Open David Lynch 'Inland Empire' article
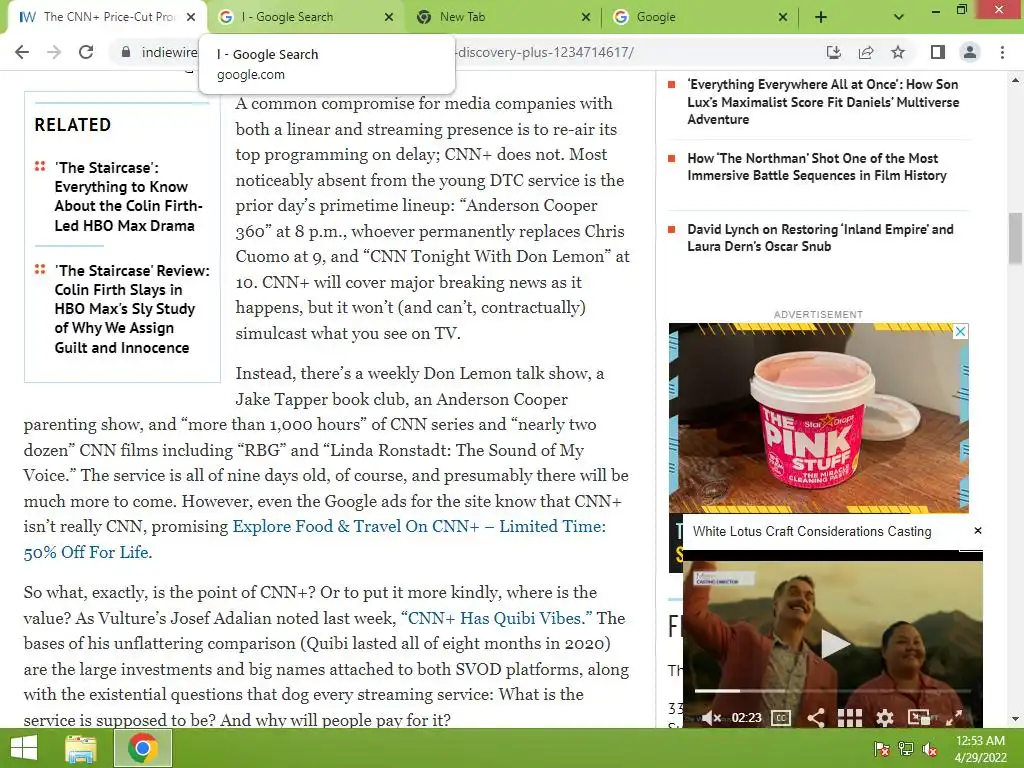 (x=820, y=238)
